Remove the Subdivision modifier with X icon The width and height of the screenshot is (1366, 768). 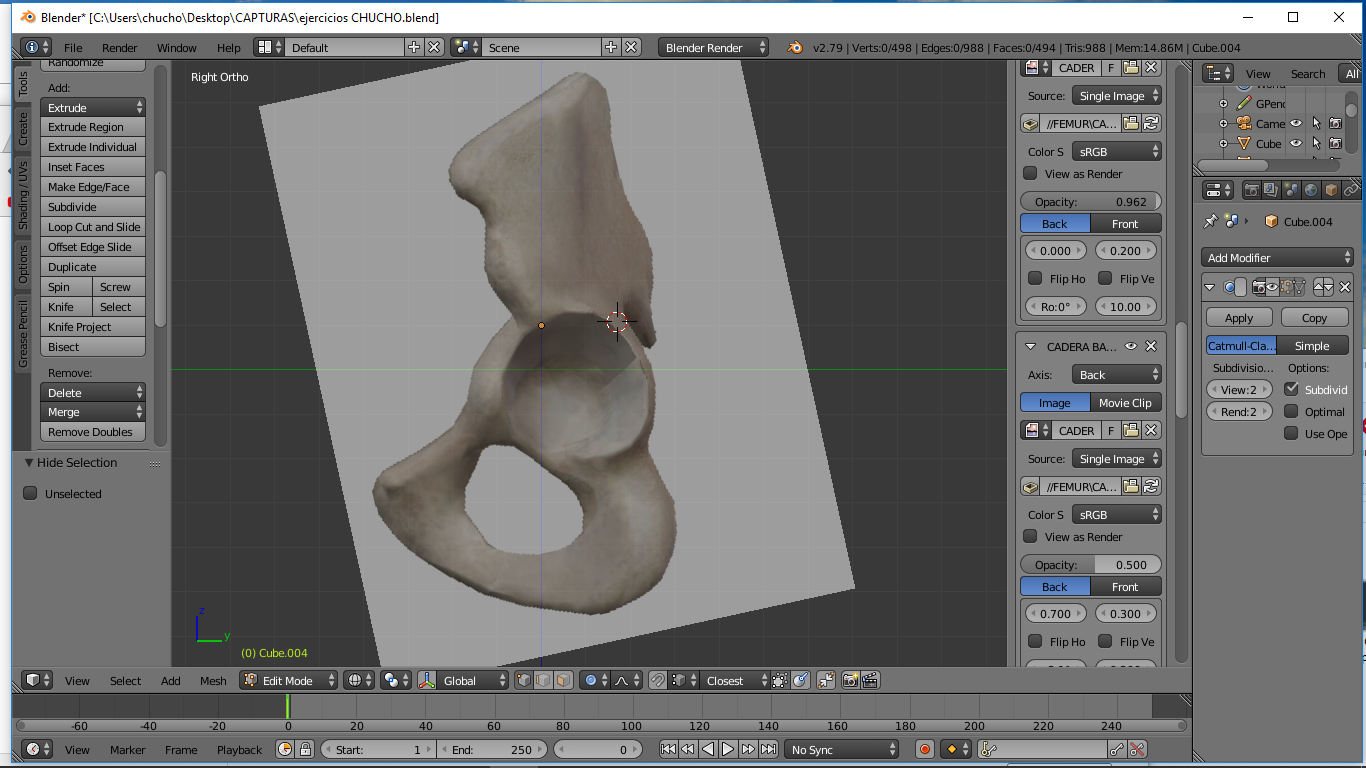(x=1345, y=288)
